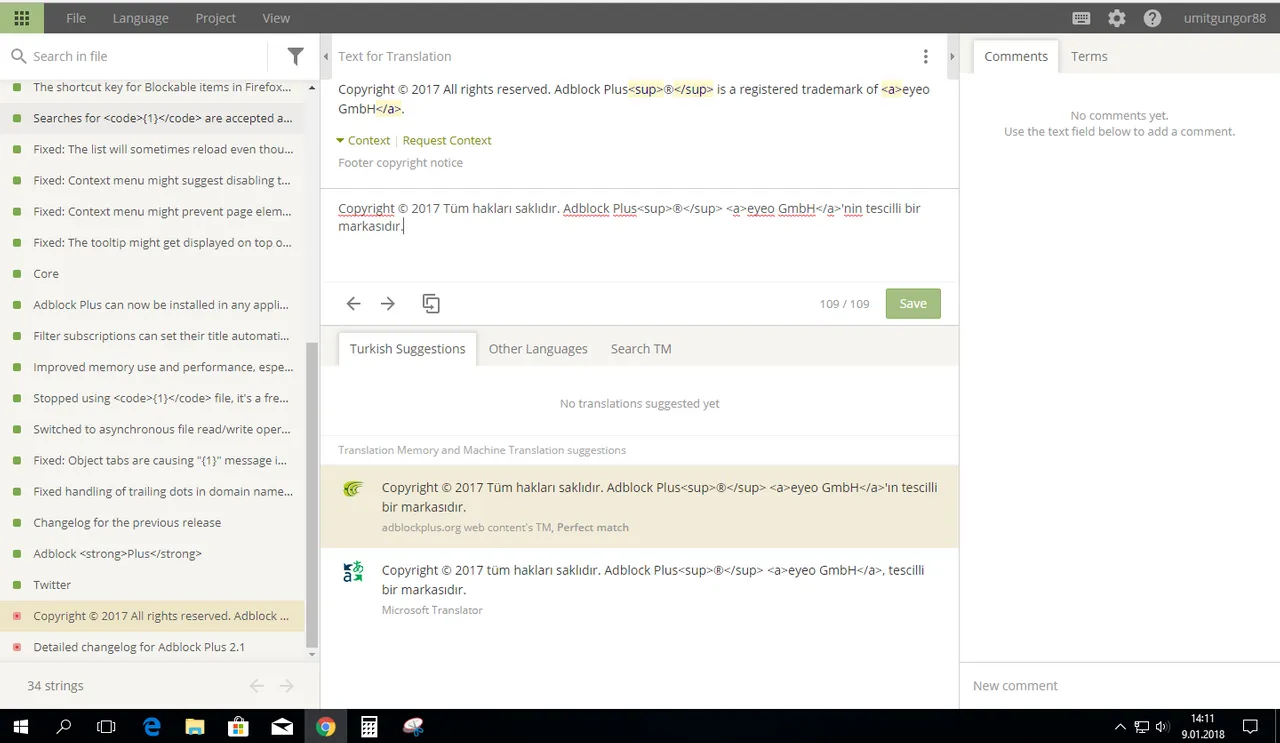Open Windows taskbar search

click(x=64, y=726)
